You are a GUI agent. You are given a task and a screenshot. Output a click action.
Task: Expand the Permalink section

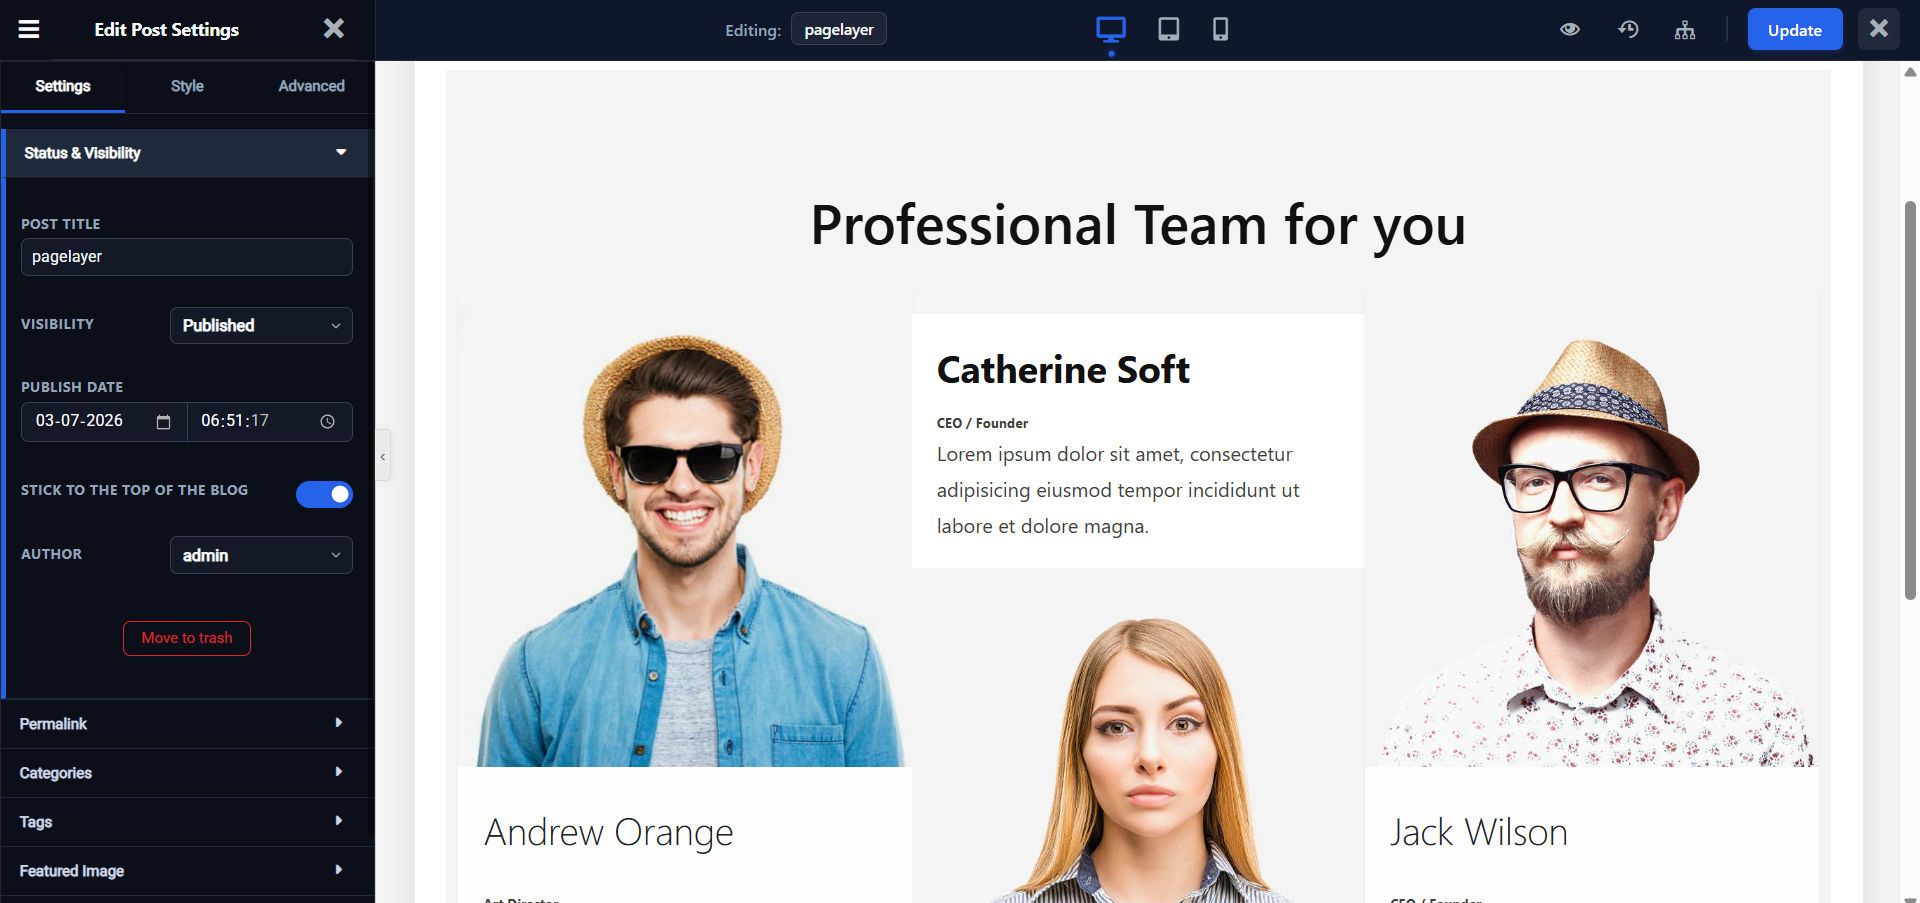click(x=187, y=723)
